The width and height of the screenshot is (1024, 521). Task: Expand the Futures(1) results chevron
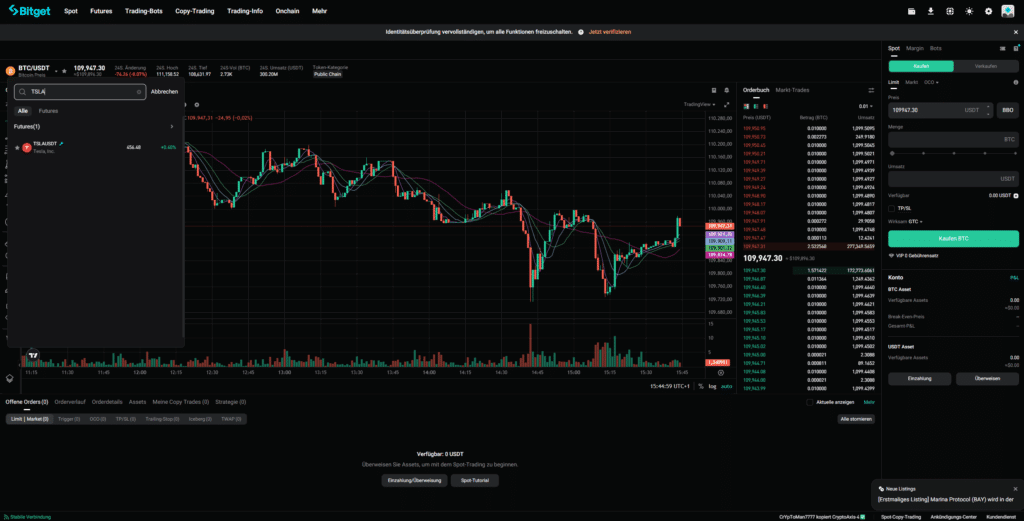172,127
